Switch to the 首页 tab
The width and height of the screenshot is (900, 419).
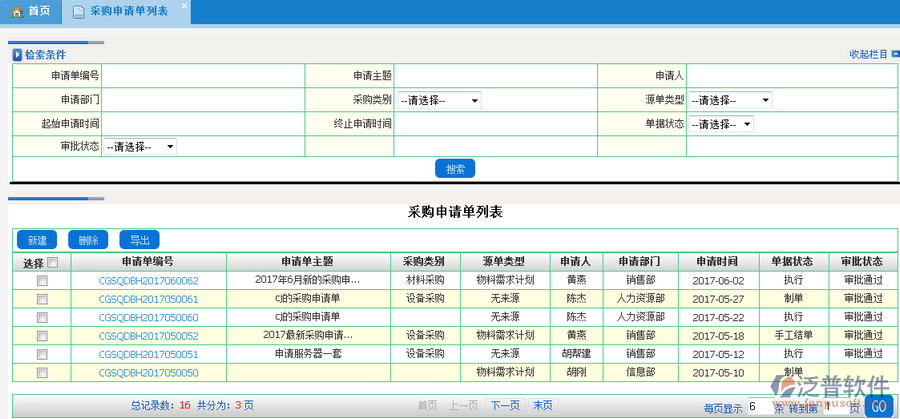[31, 12]
